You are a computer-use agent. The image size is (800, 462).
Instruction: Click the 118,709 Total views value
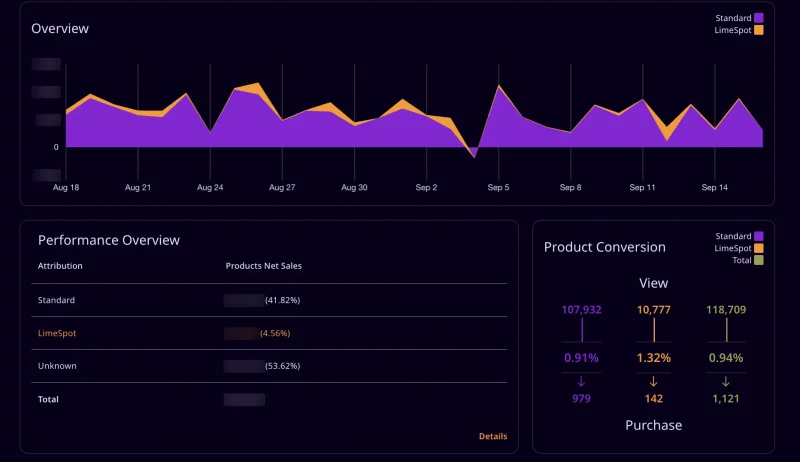point(726,310)
